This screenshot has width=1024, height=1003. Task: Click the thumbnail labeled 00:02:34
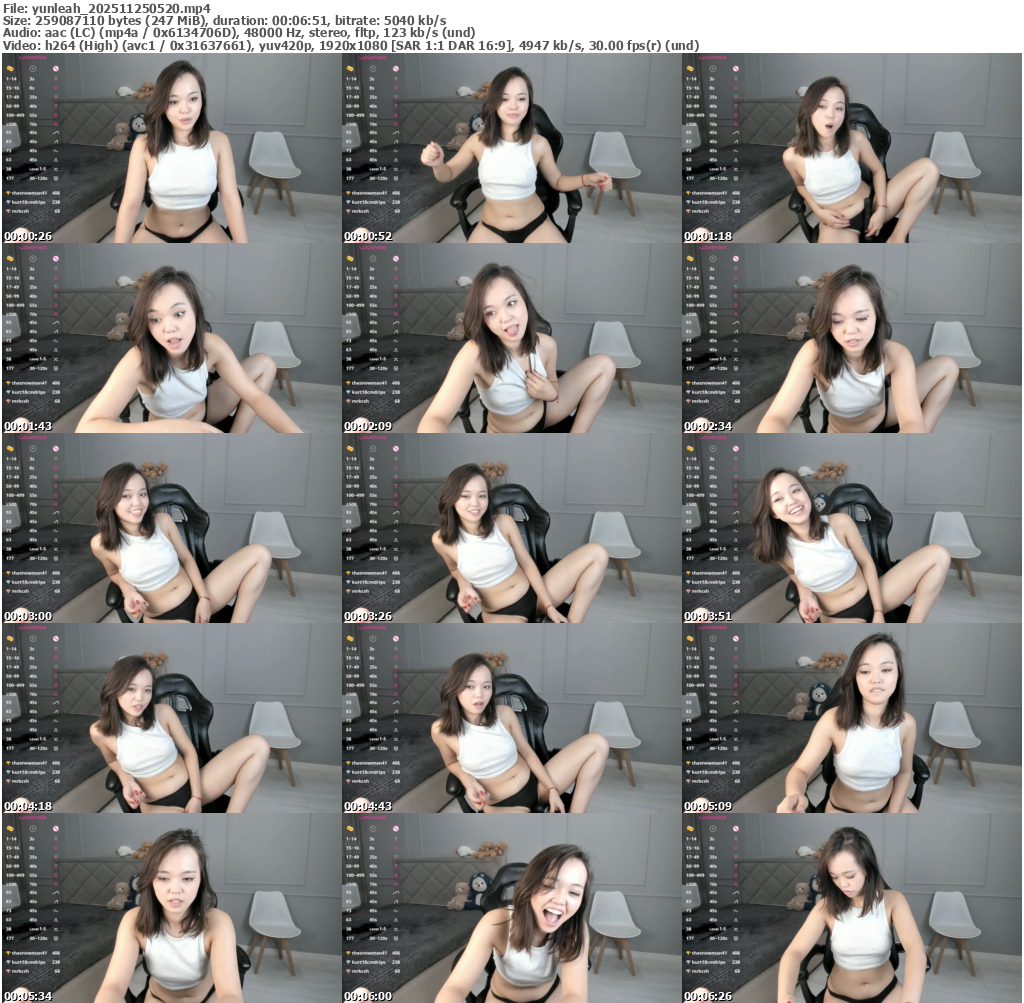coord(851,339)
